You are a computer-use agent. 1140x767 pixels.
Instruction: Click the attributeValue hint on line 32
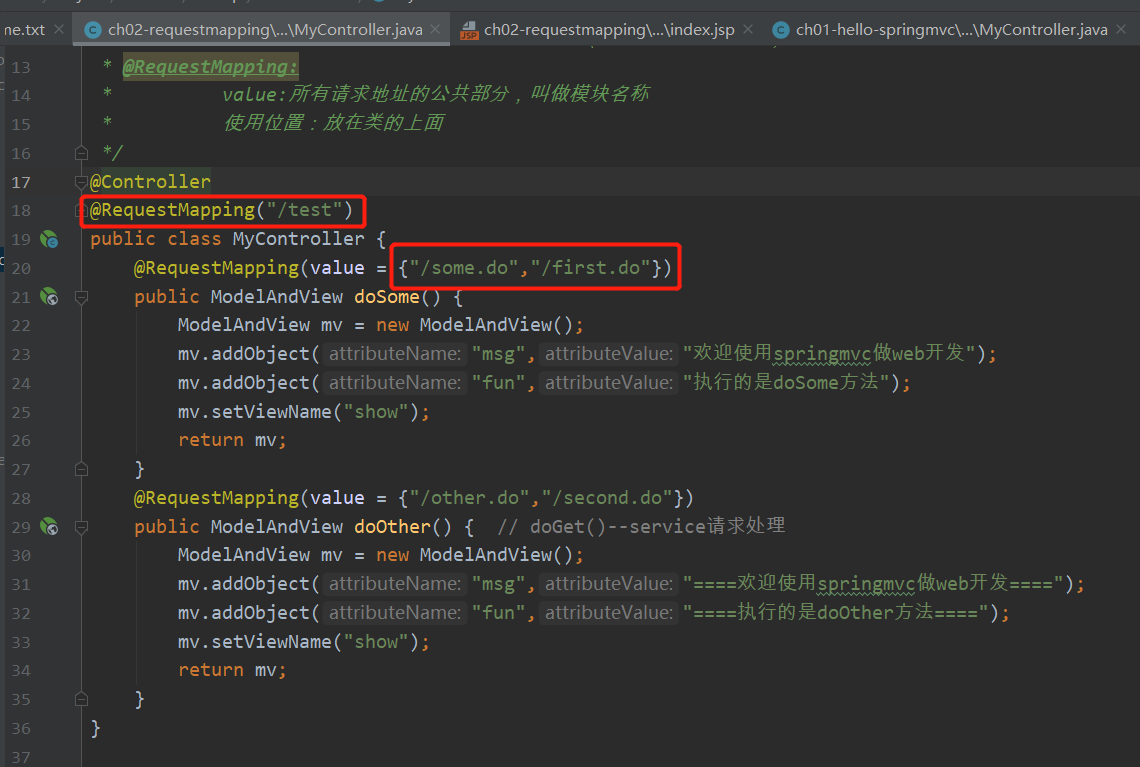tap(609, 613)
